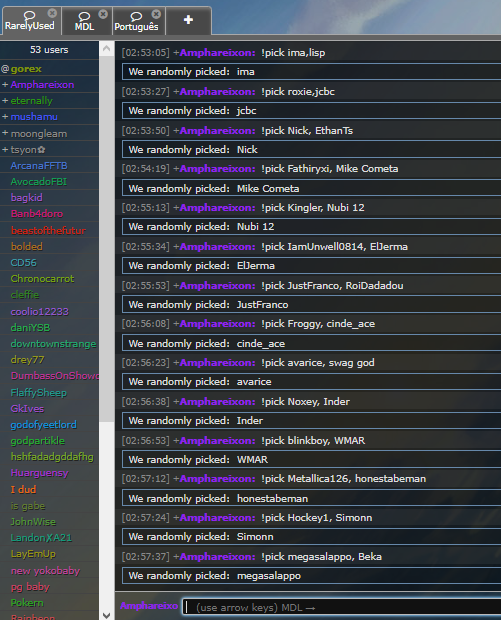
Task: Close the MDL room tab
Action: point(103,14)
